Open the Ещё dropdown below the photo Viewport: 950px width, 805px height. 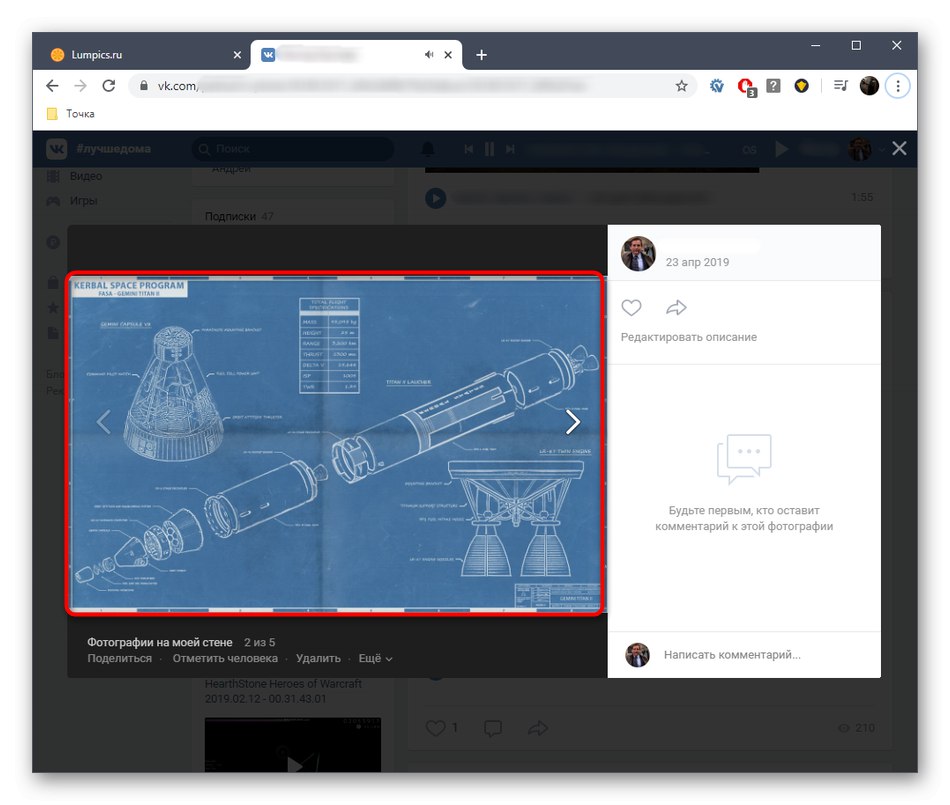(371, 658)
